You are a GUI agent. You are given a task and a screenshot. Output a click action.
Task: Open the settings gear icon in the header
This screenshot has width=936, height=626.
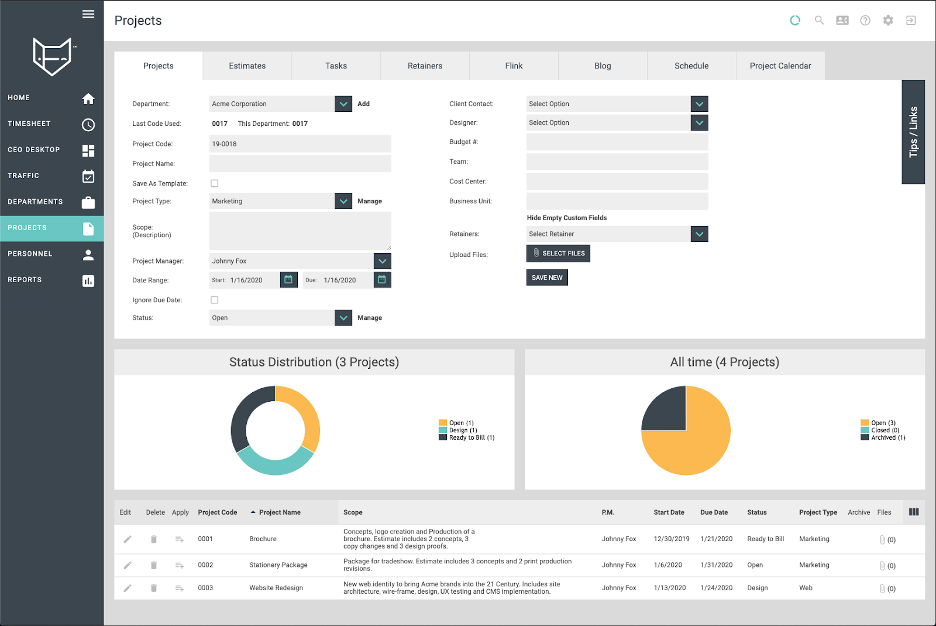click(x=888, y=20)
